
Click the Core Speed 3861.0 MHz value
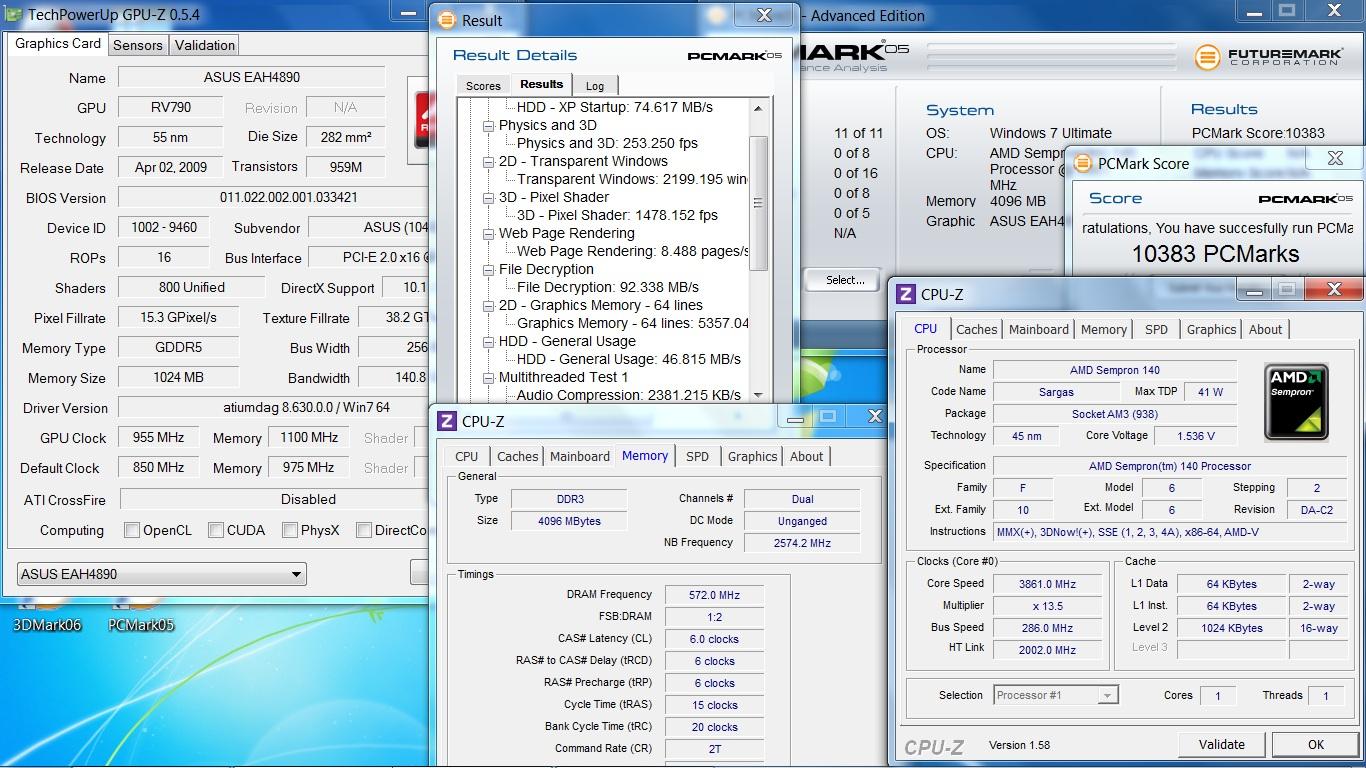click(x=1050, y=584)
